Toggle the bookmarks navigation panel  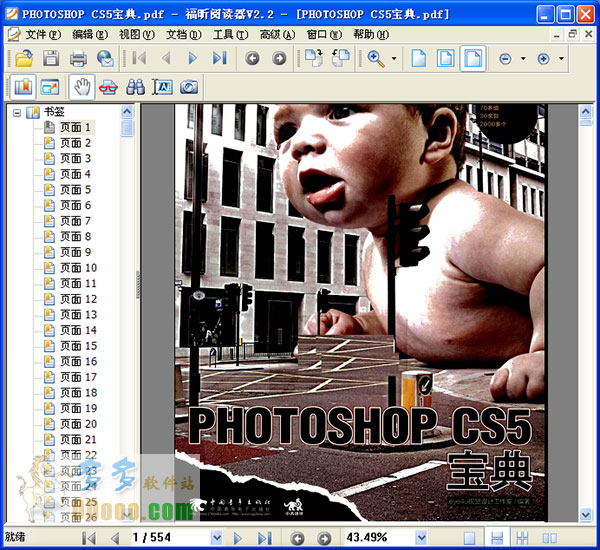click(23, 87)
